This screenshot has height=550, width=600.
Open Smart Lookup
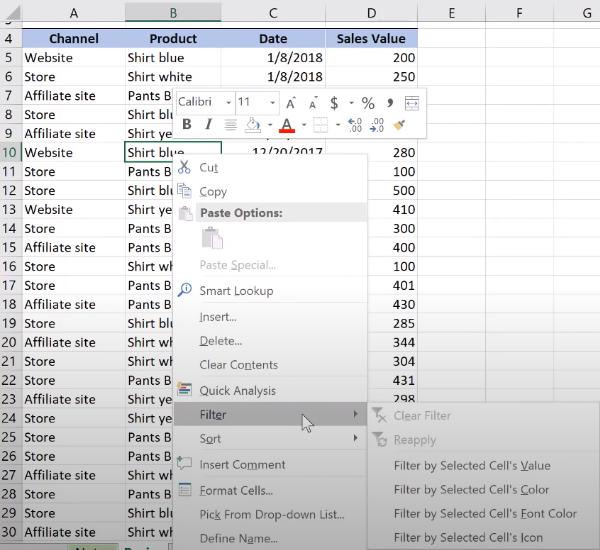[x=271, y=291]
